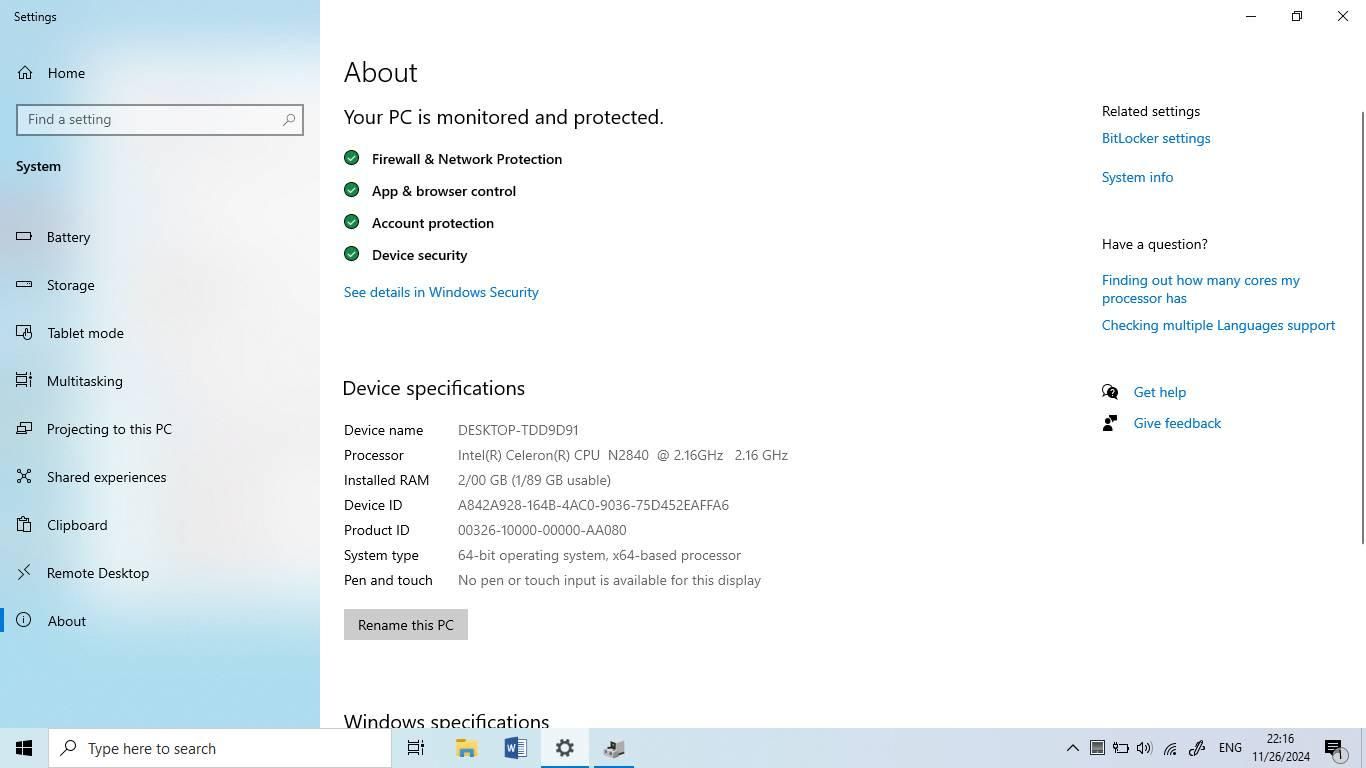Open BitLocker settings link
Viewport: 1366px width, 768px height.
[1156, 138]
